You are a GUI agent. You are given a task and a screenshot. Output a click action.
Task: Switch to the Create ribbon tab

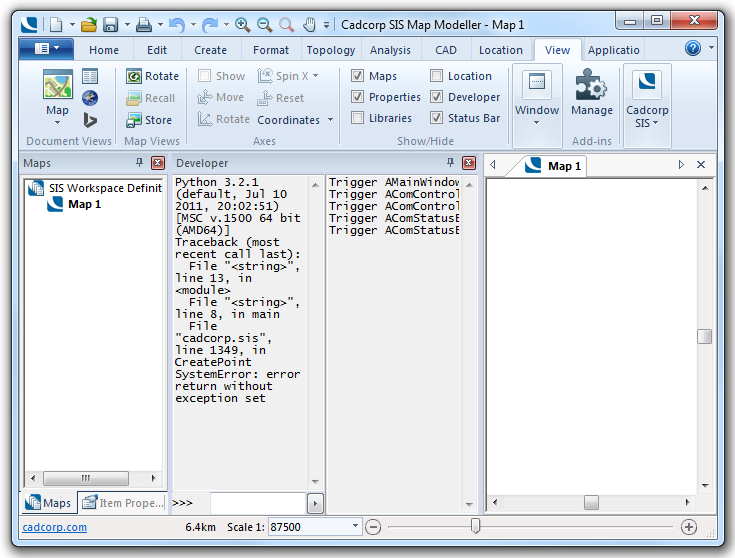click(210, 50)
